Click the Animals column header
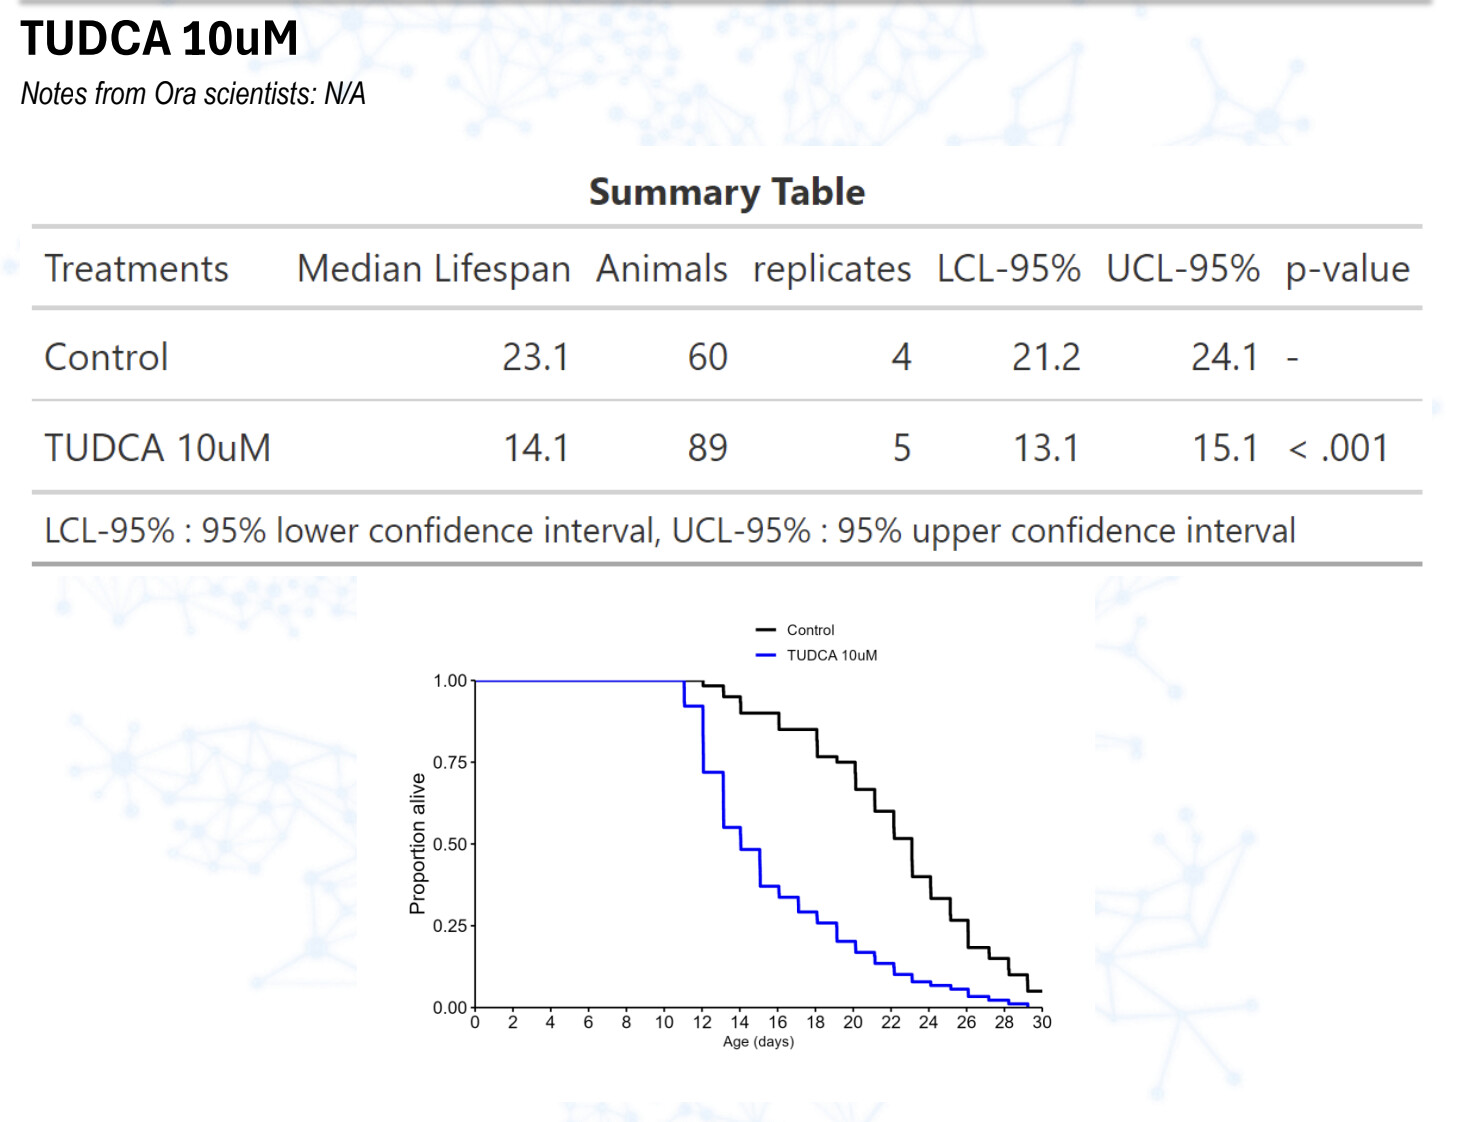 [x=661, y=269]
